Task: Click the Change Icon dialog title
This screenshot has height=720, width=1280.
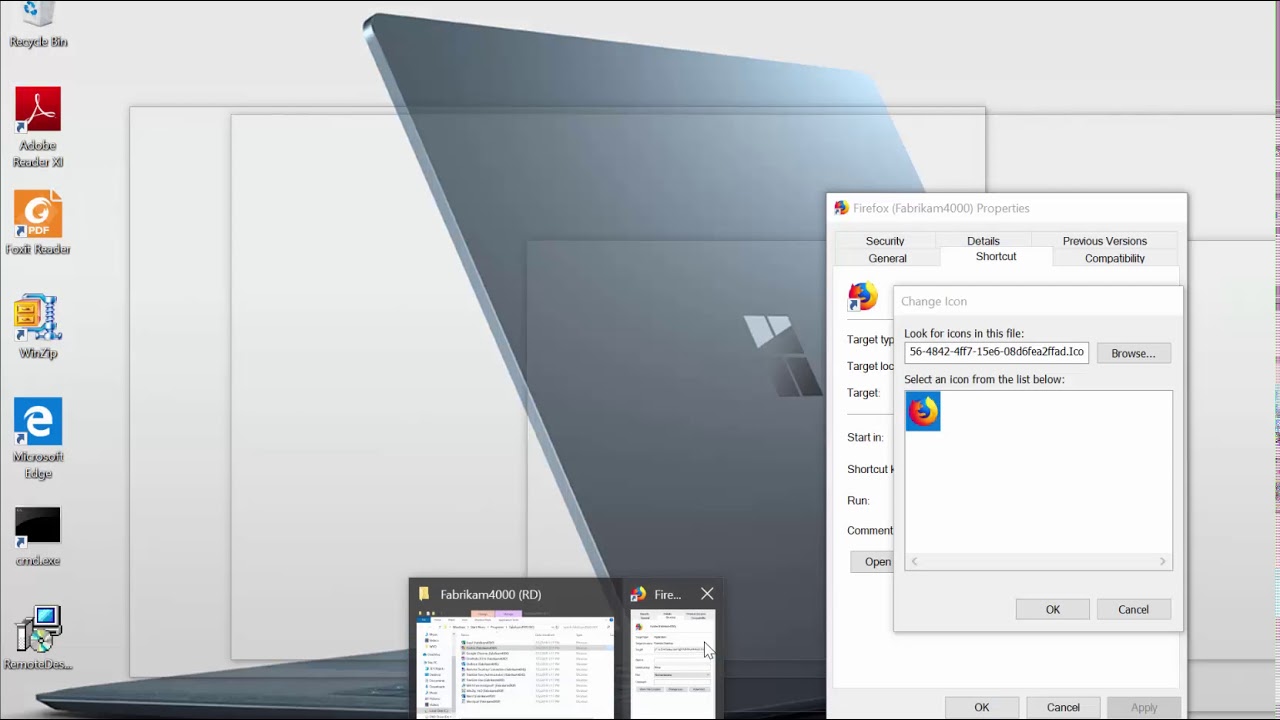Action: click(934, 301)
